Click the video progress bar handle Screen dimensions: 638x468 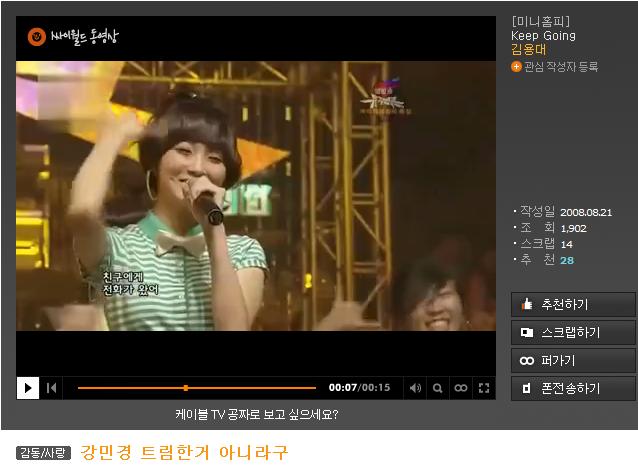pos(186,388)
